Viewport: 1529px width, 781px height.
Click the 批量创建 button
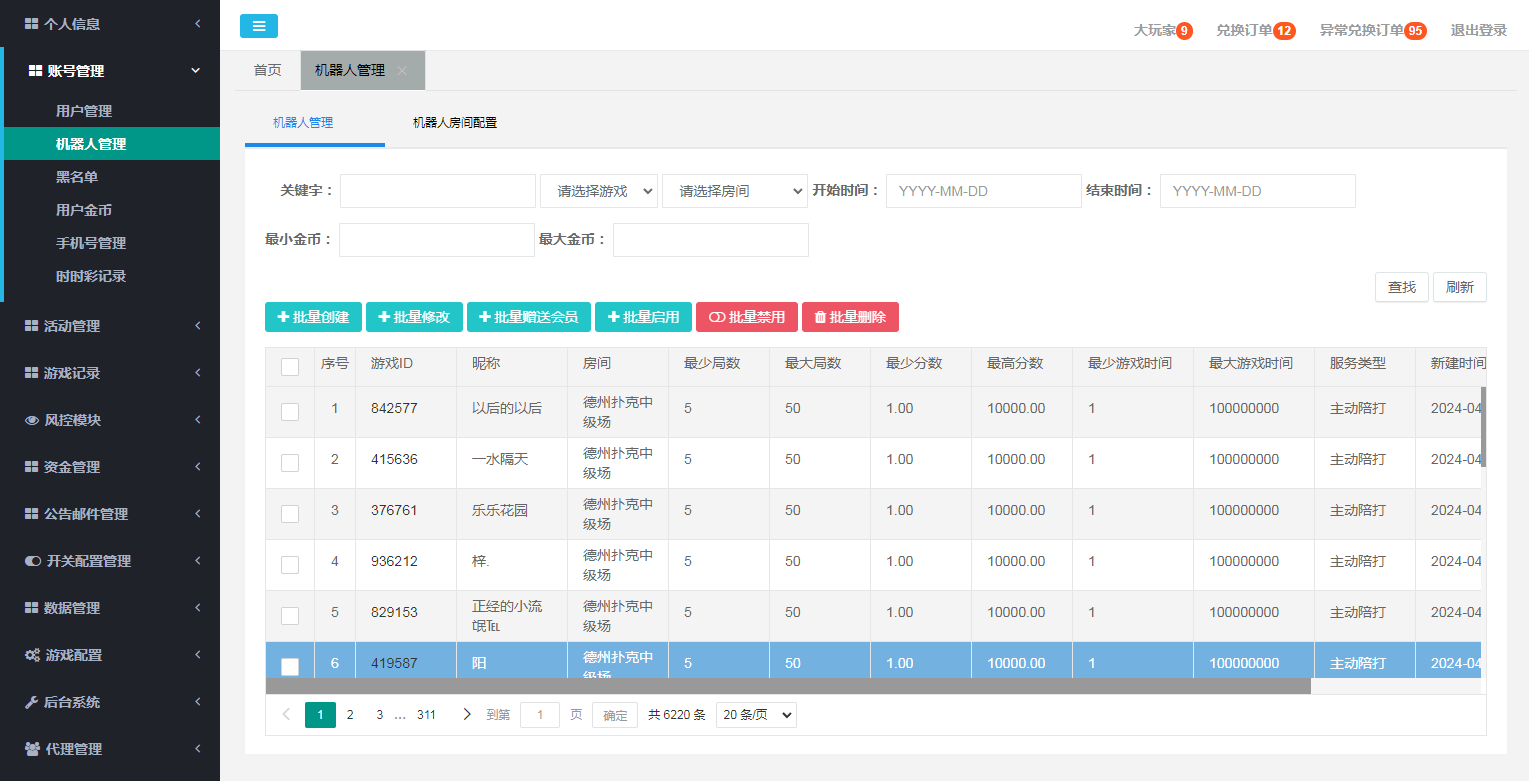tap(313, 317)
